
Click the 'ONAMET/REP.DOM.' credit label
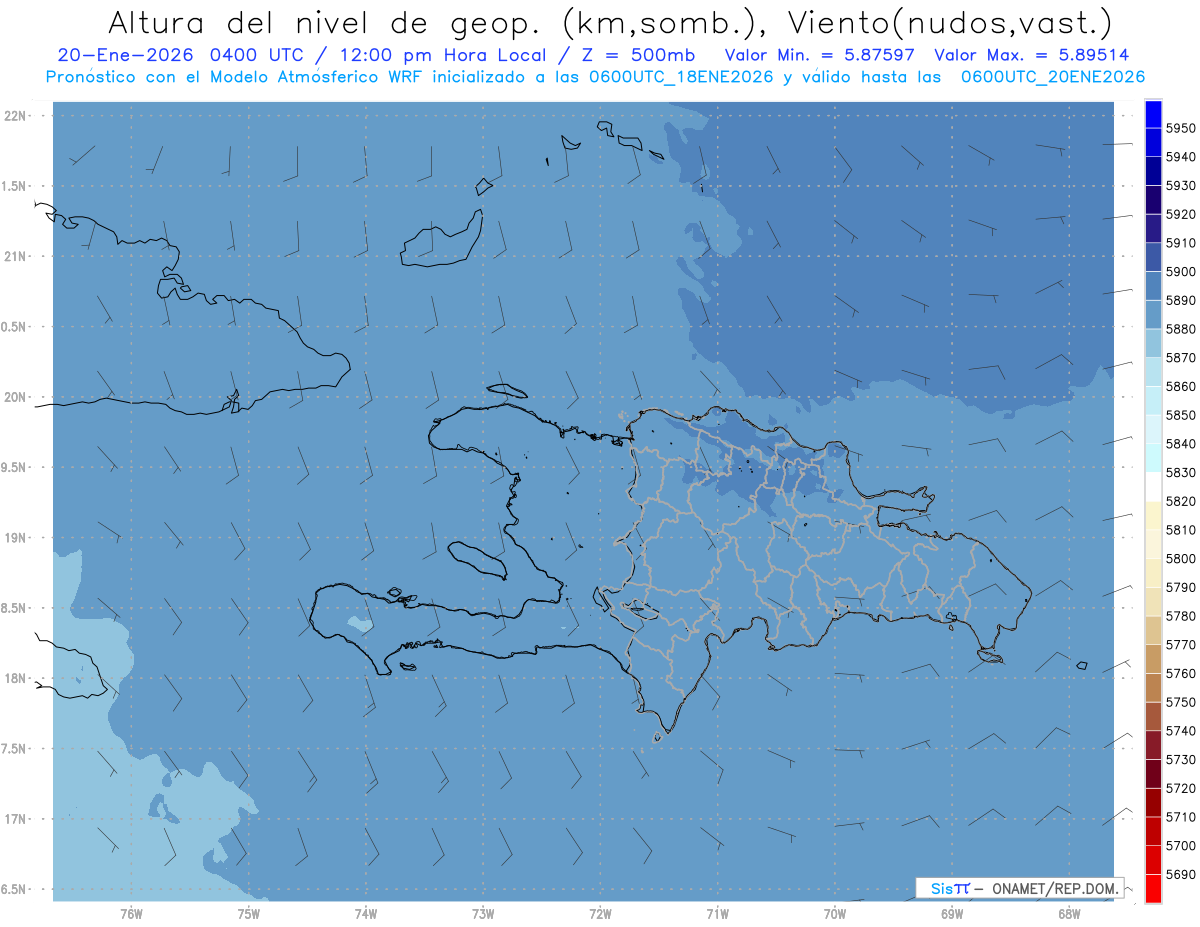pos(1054,888)
